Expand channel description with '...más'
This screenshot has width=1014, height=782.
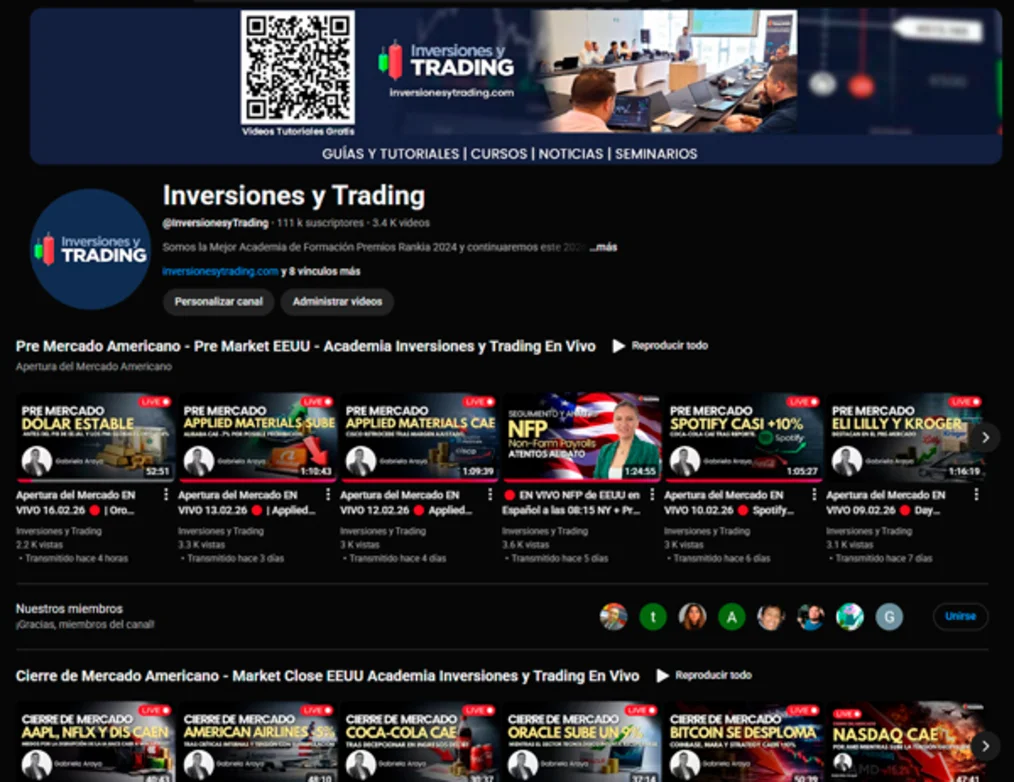click(603, 247)
